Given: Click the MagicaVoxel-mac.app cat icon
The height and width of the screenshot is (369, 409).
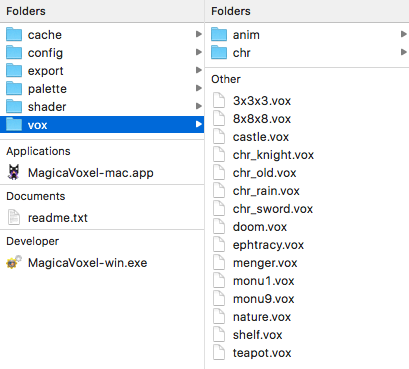Looking at the screenshot, I should click(14, 172).
